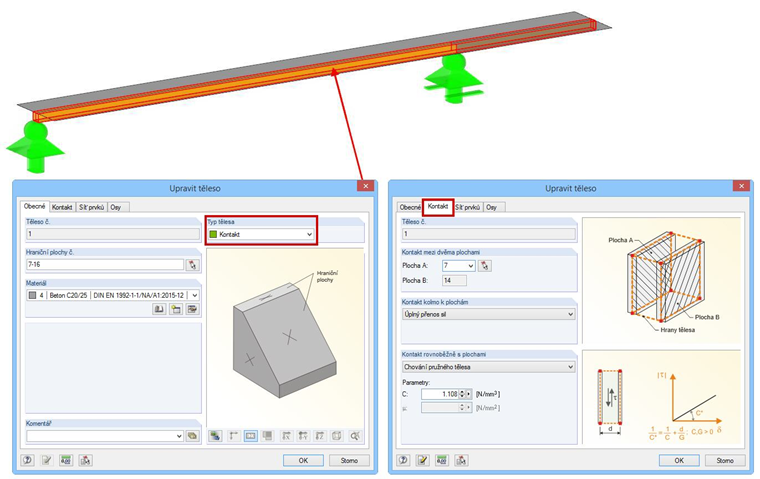Close the right Upravit těleso dialog

[x=742, y=186]
